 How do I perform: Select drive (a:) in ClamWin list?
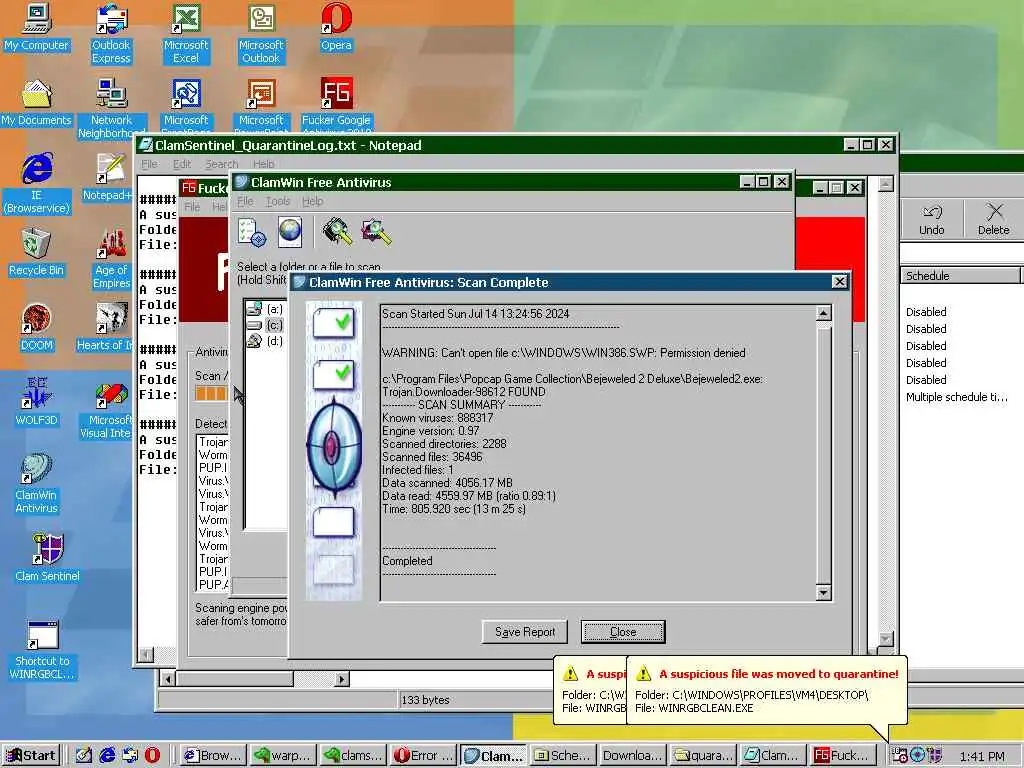(266, 309)
